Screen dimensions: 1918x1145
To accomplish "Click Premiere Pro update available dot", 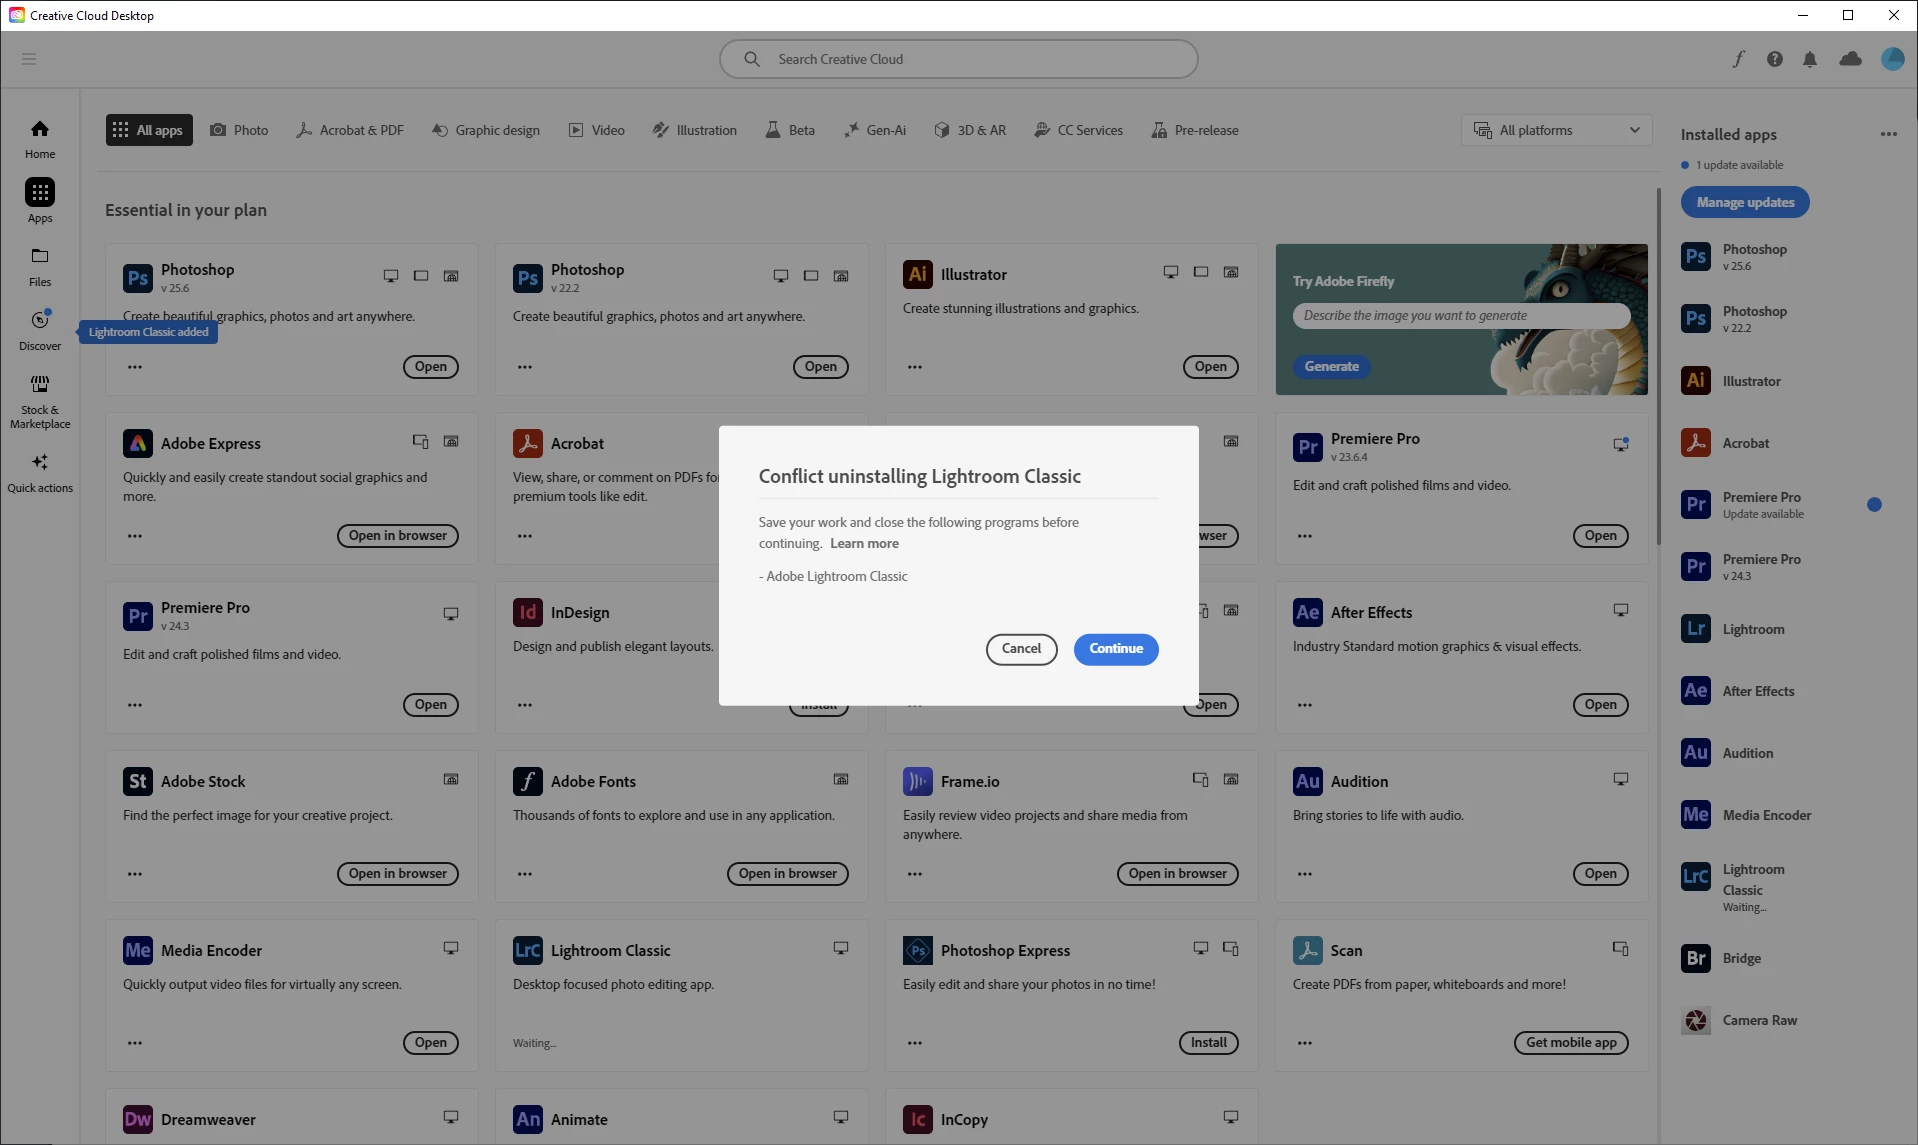I will (x=1874, y=505).
